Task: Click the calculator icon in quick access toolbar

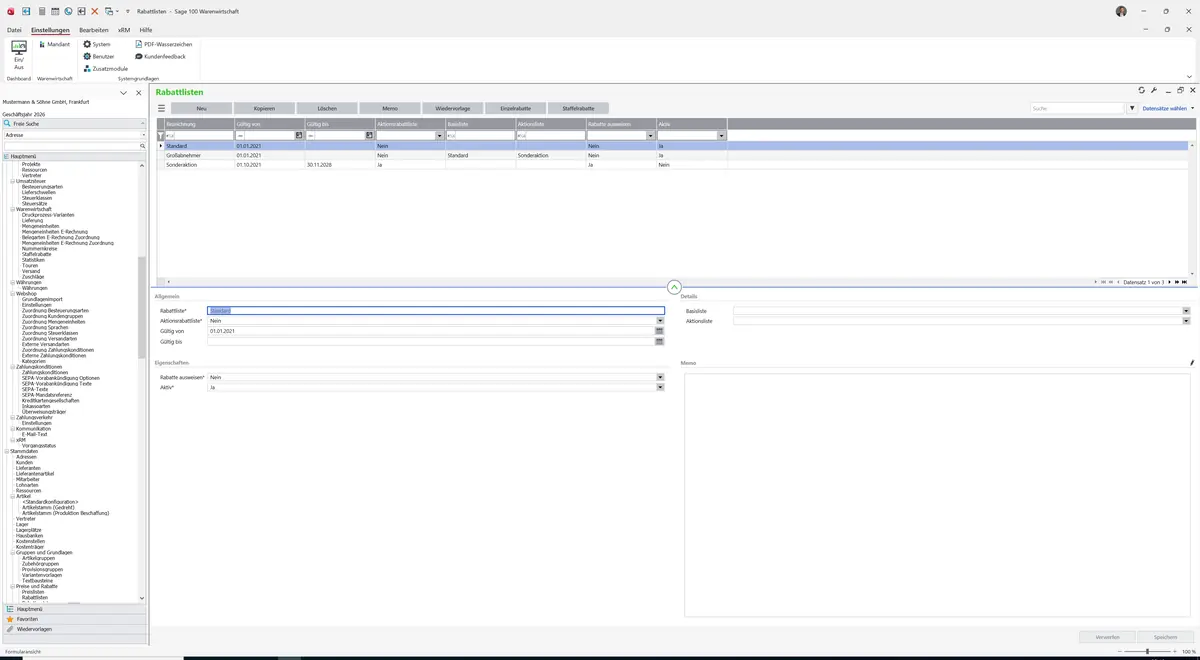Action: click(x=41, y=10)
